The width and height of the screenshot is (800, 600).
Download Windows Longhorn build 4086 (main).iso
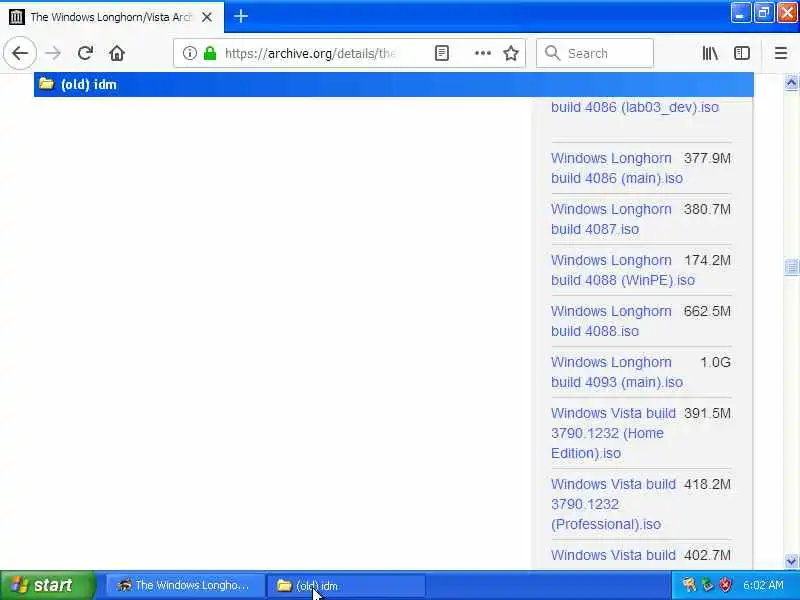(617, 168)
